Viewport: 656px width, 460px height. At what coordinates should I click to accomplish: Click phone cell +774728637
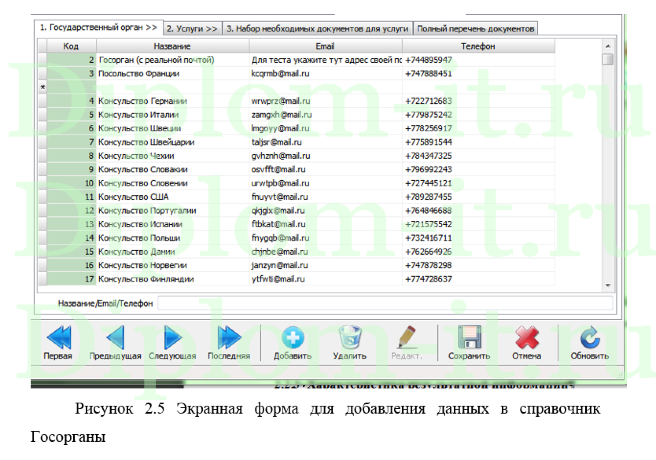click(479, 279)
